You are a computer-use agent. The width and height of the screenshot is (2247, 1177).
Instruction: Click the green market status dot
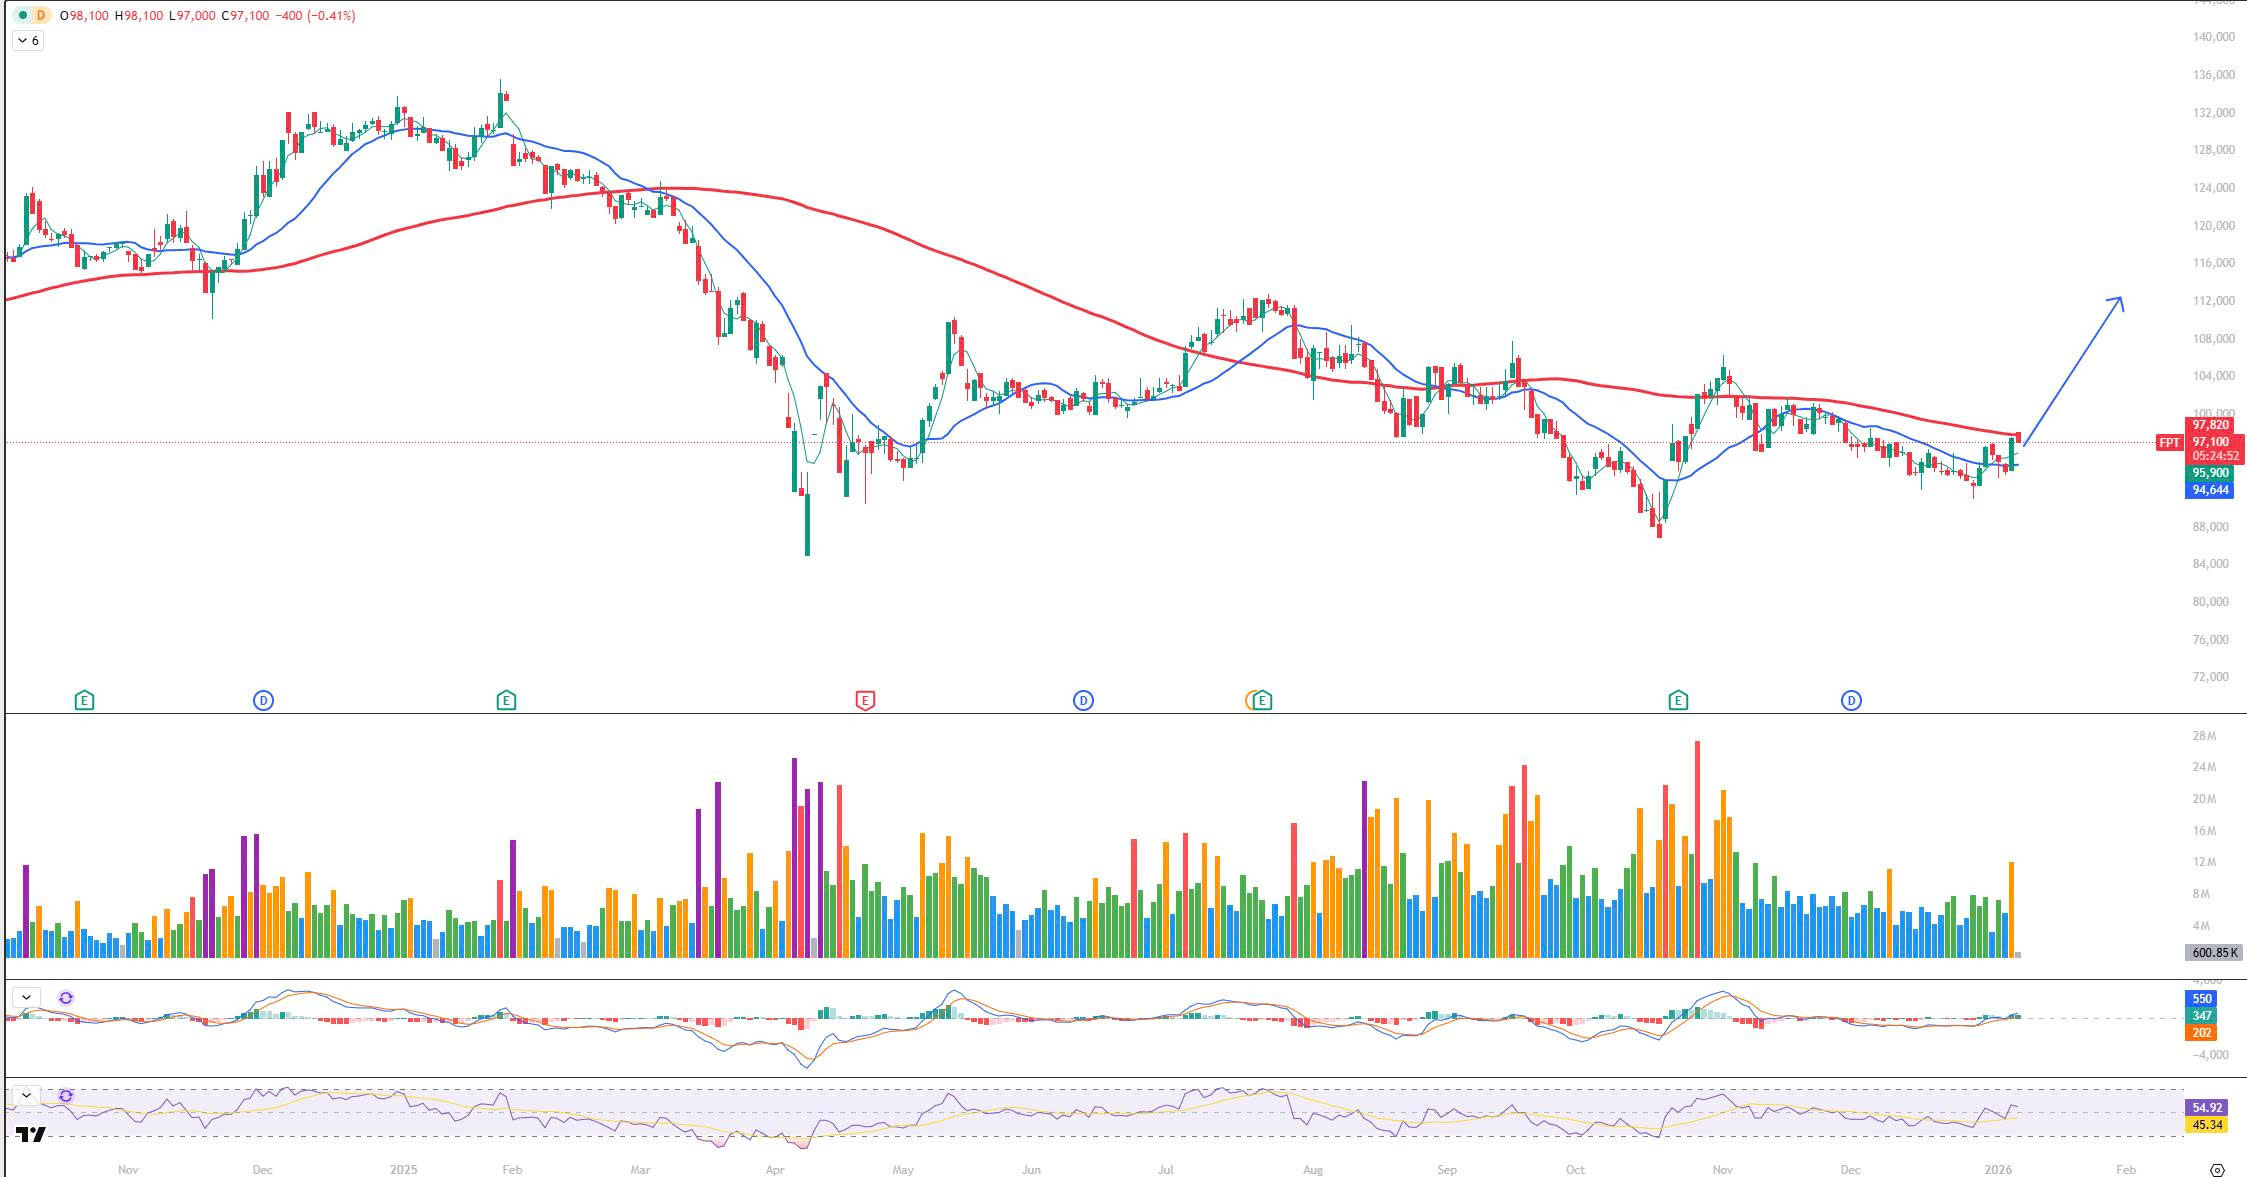coord(23,15)
